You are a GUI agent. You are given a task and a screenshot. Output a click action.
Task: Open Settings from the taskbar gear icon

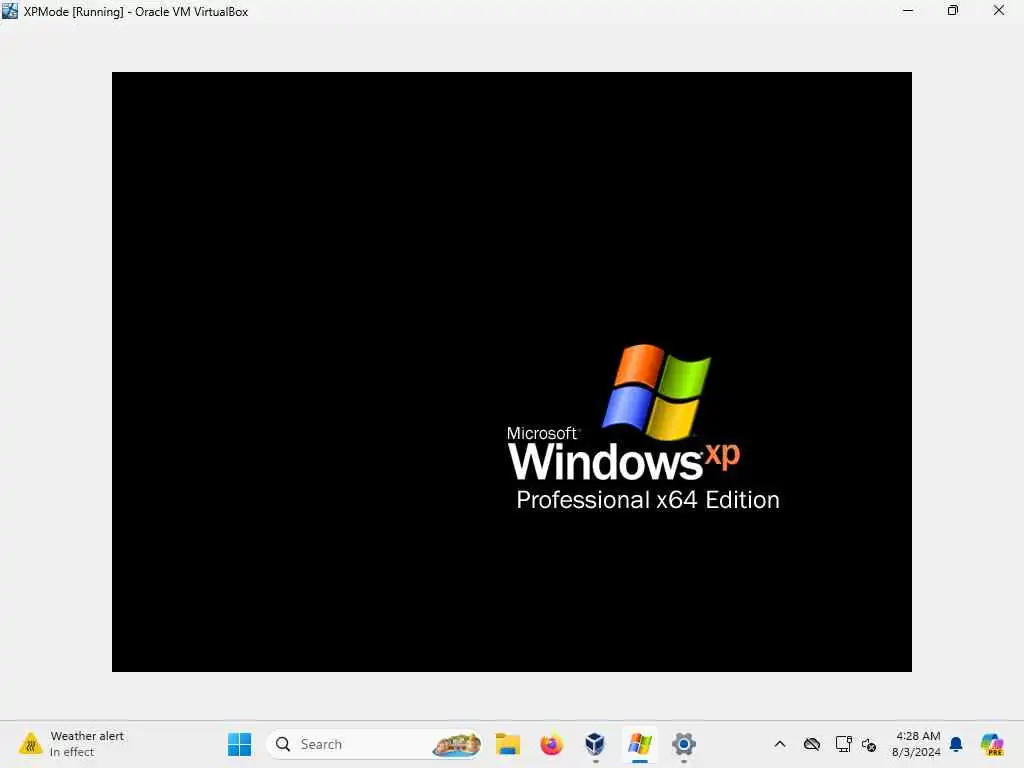tap(683, 744)
